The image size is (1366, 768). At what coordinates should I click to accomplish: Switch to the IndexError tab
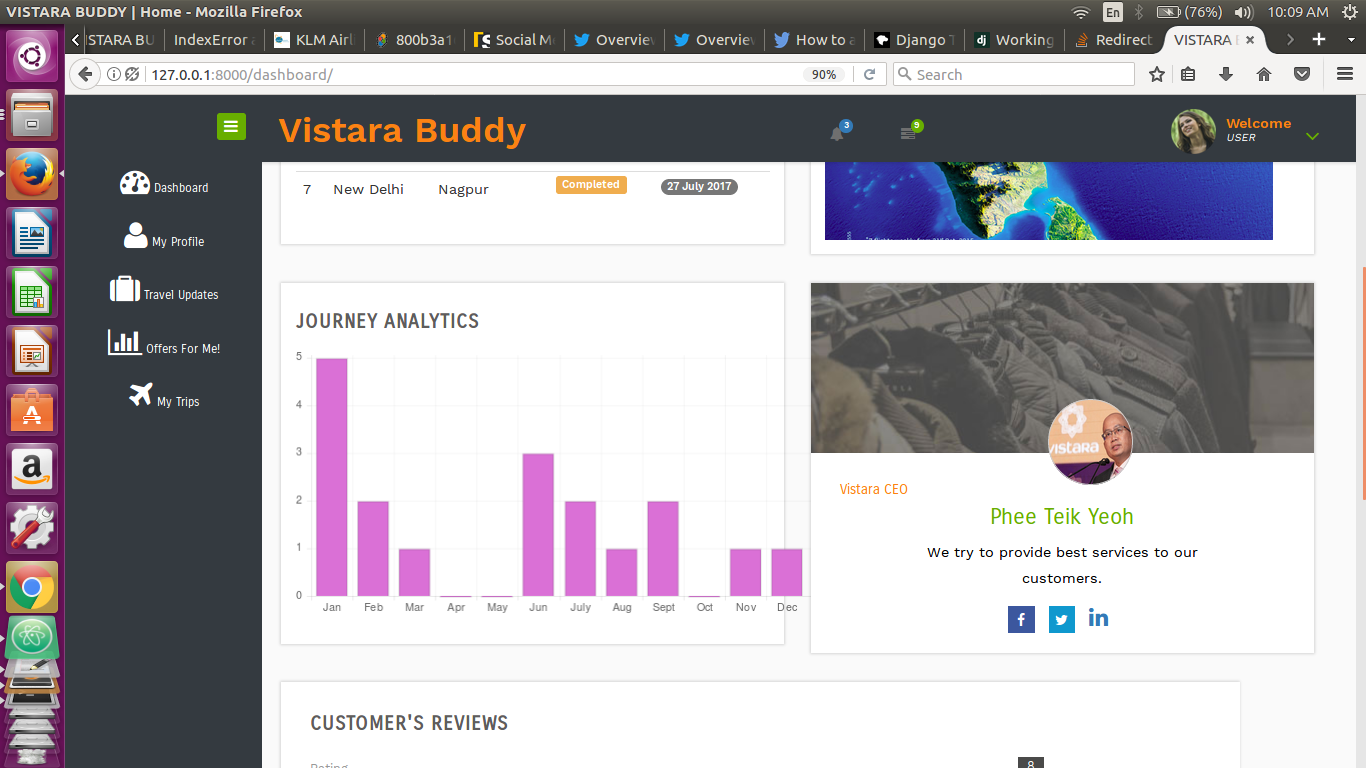pos(213,40)
